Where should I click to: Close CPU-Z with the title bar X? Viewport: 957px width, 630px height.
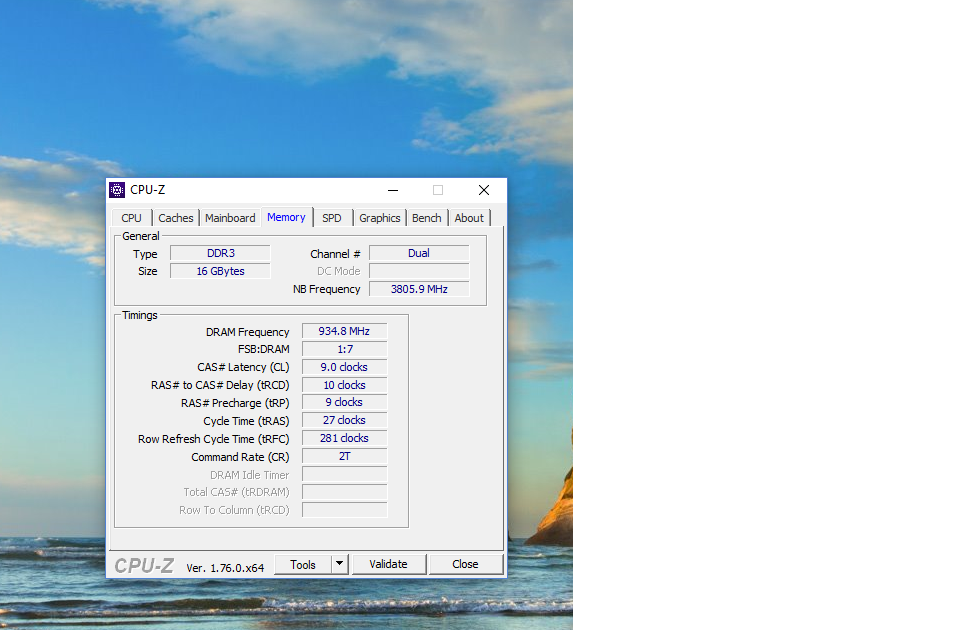(484, 190)
